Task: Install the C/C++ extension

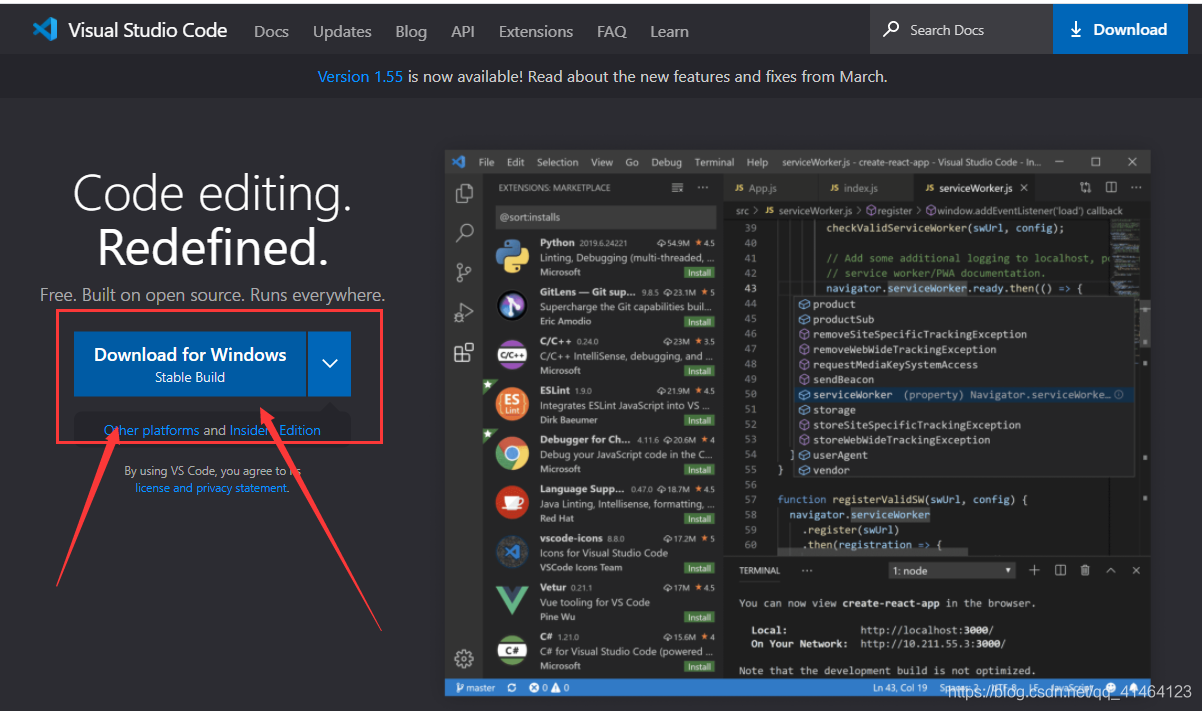Action: [x=699, y=370]
